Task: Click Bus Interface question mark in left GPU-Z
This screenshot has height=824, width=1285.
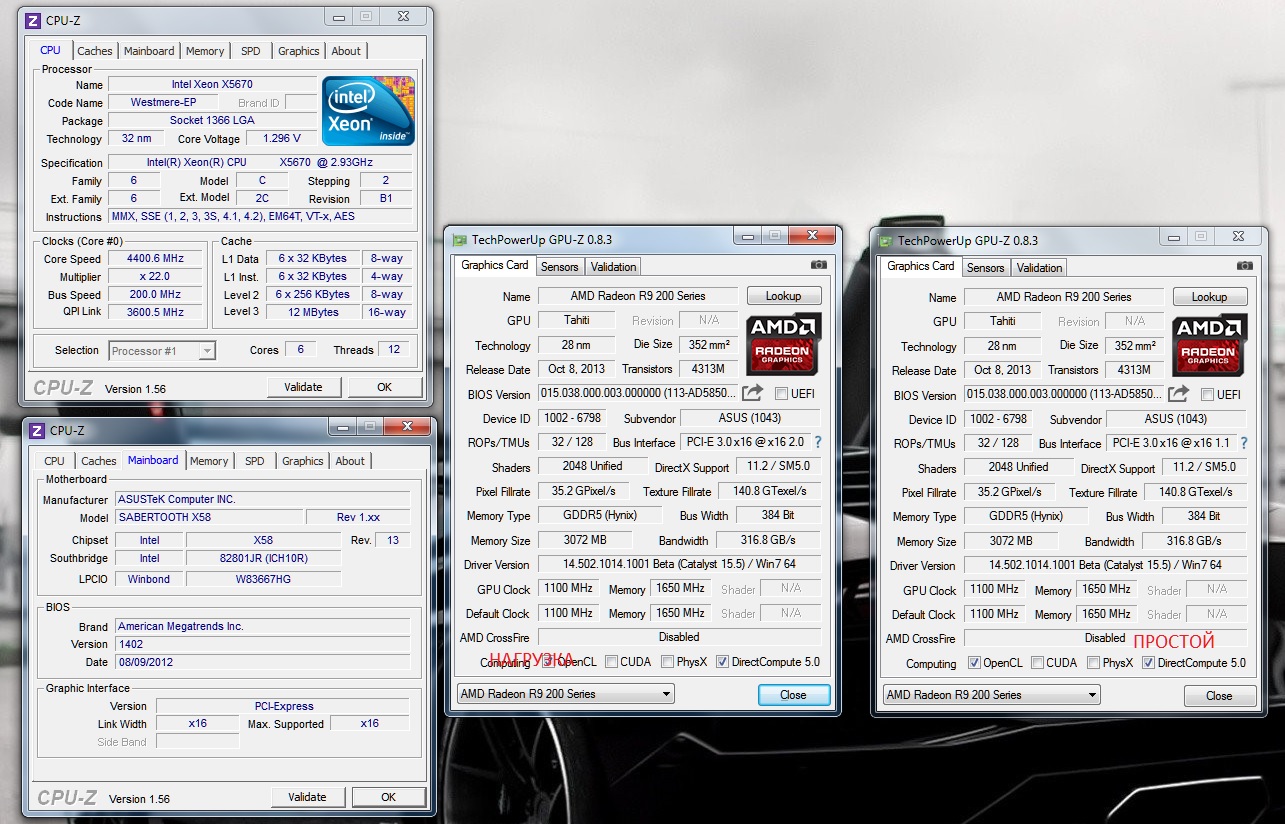Action: 818,442
